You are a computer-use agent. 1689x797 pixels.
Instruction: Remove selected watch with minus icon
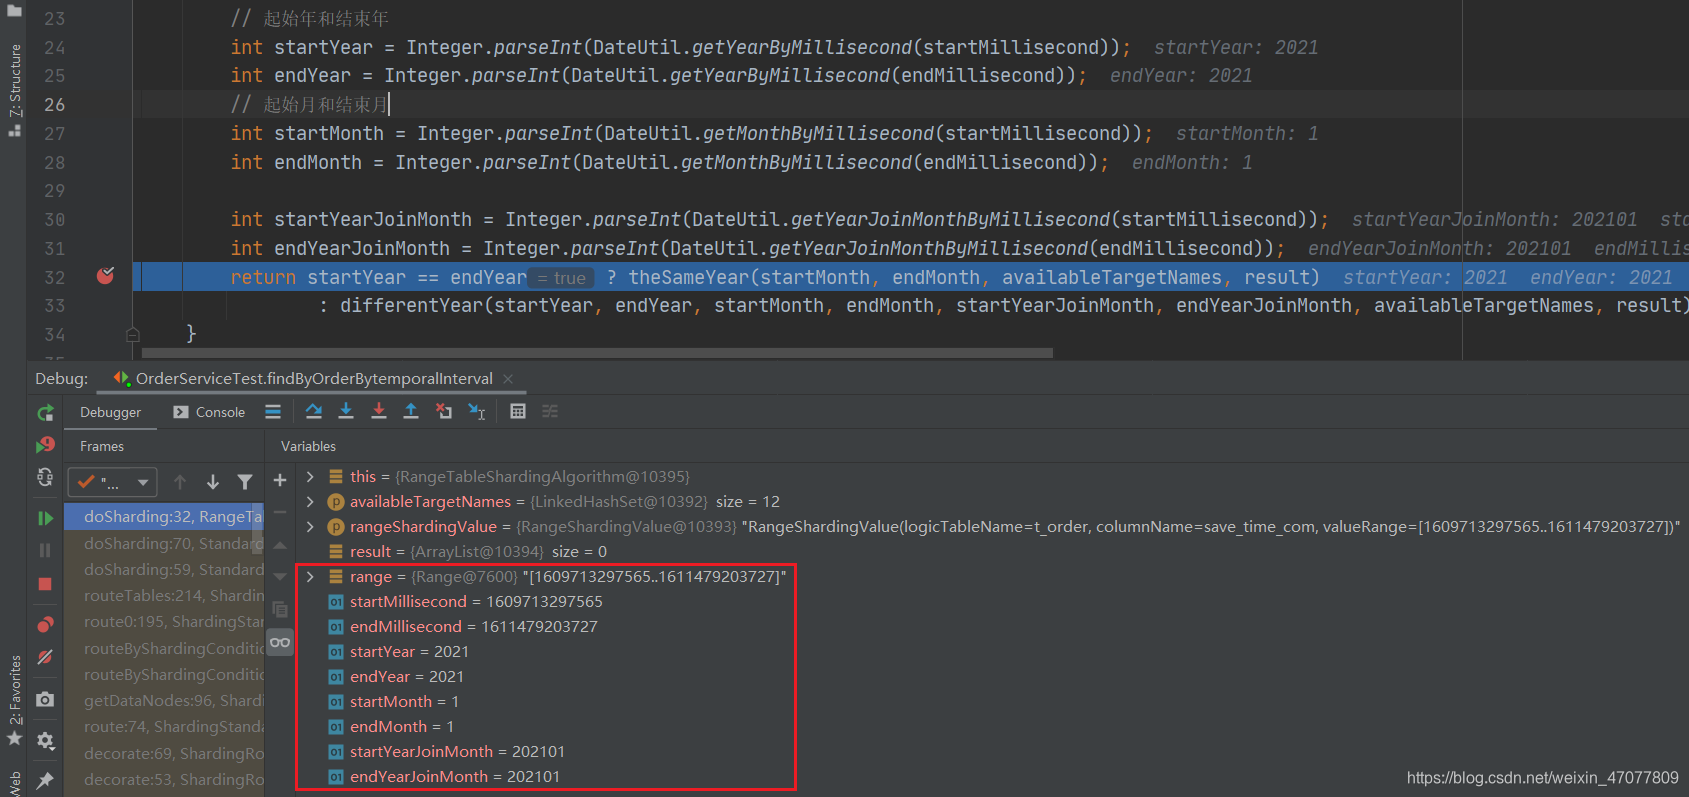pyautogui.click(x=280, y=512)
